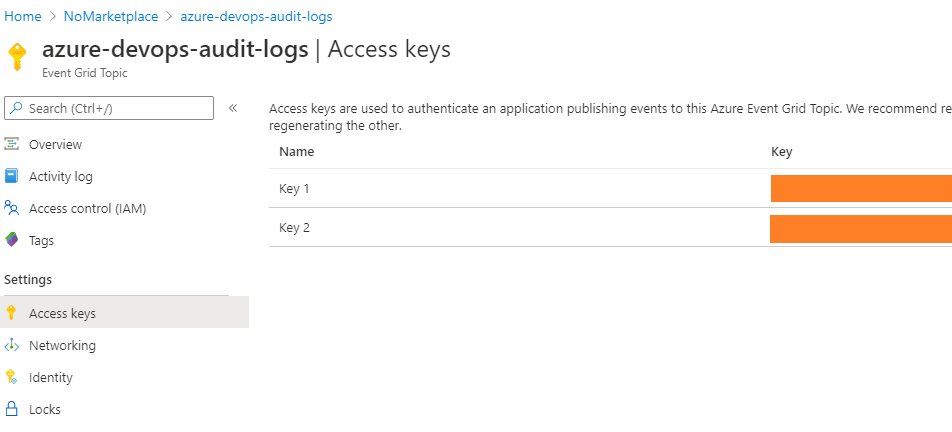Click the Locks padlock icon
This screenshot has width=952, height=432.
pyautogui.click(x=12, y=410)
